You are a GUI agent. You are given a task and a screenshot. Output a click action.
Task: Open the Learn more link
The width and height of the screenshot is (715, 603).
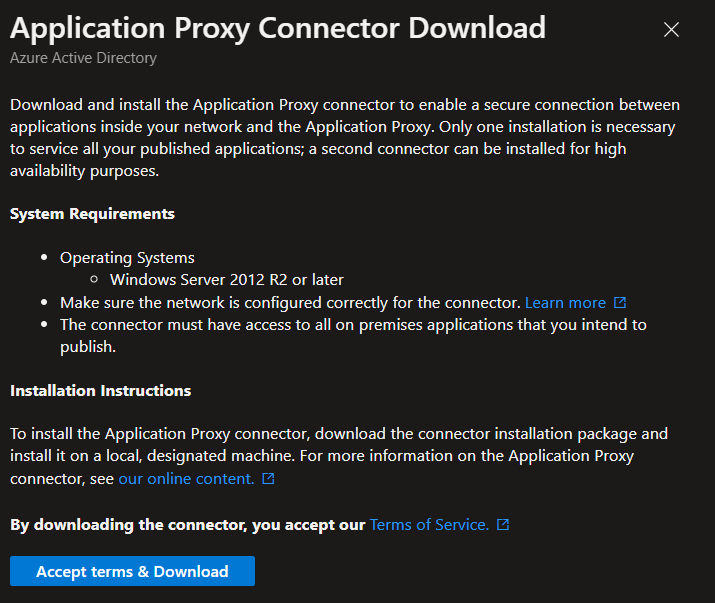[x=565, y=302]
